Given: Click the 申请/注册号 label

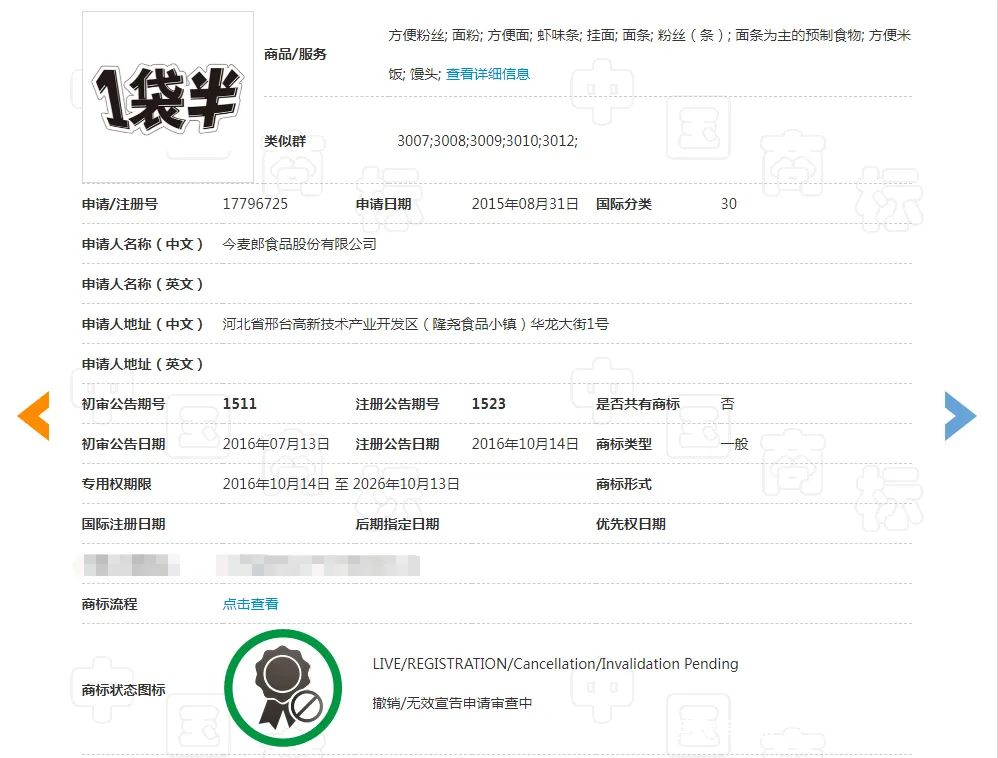Looking at the screenshot, I should point(120,204).
